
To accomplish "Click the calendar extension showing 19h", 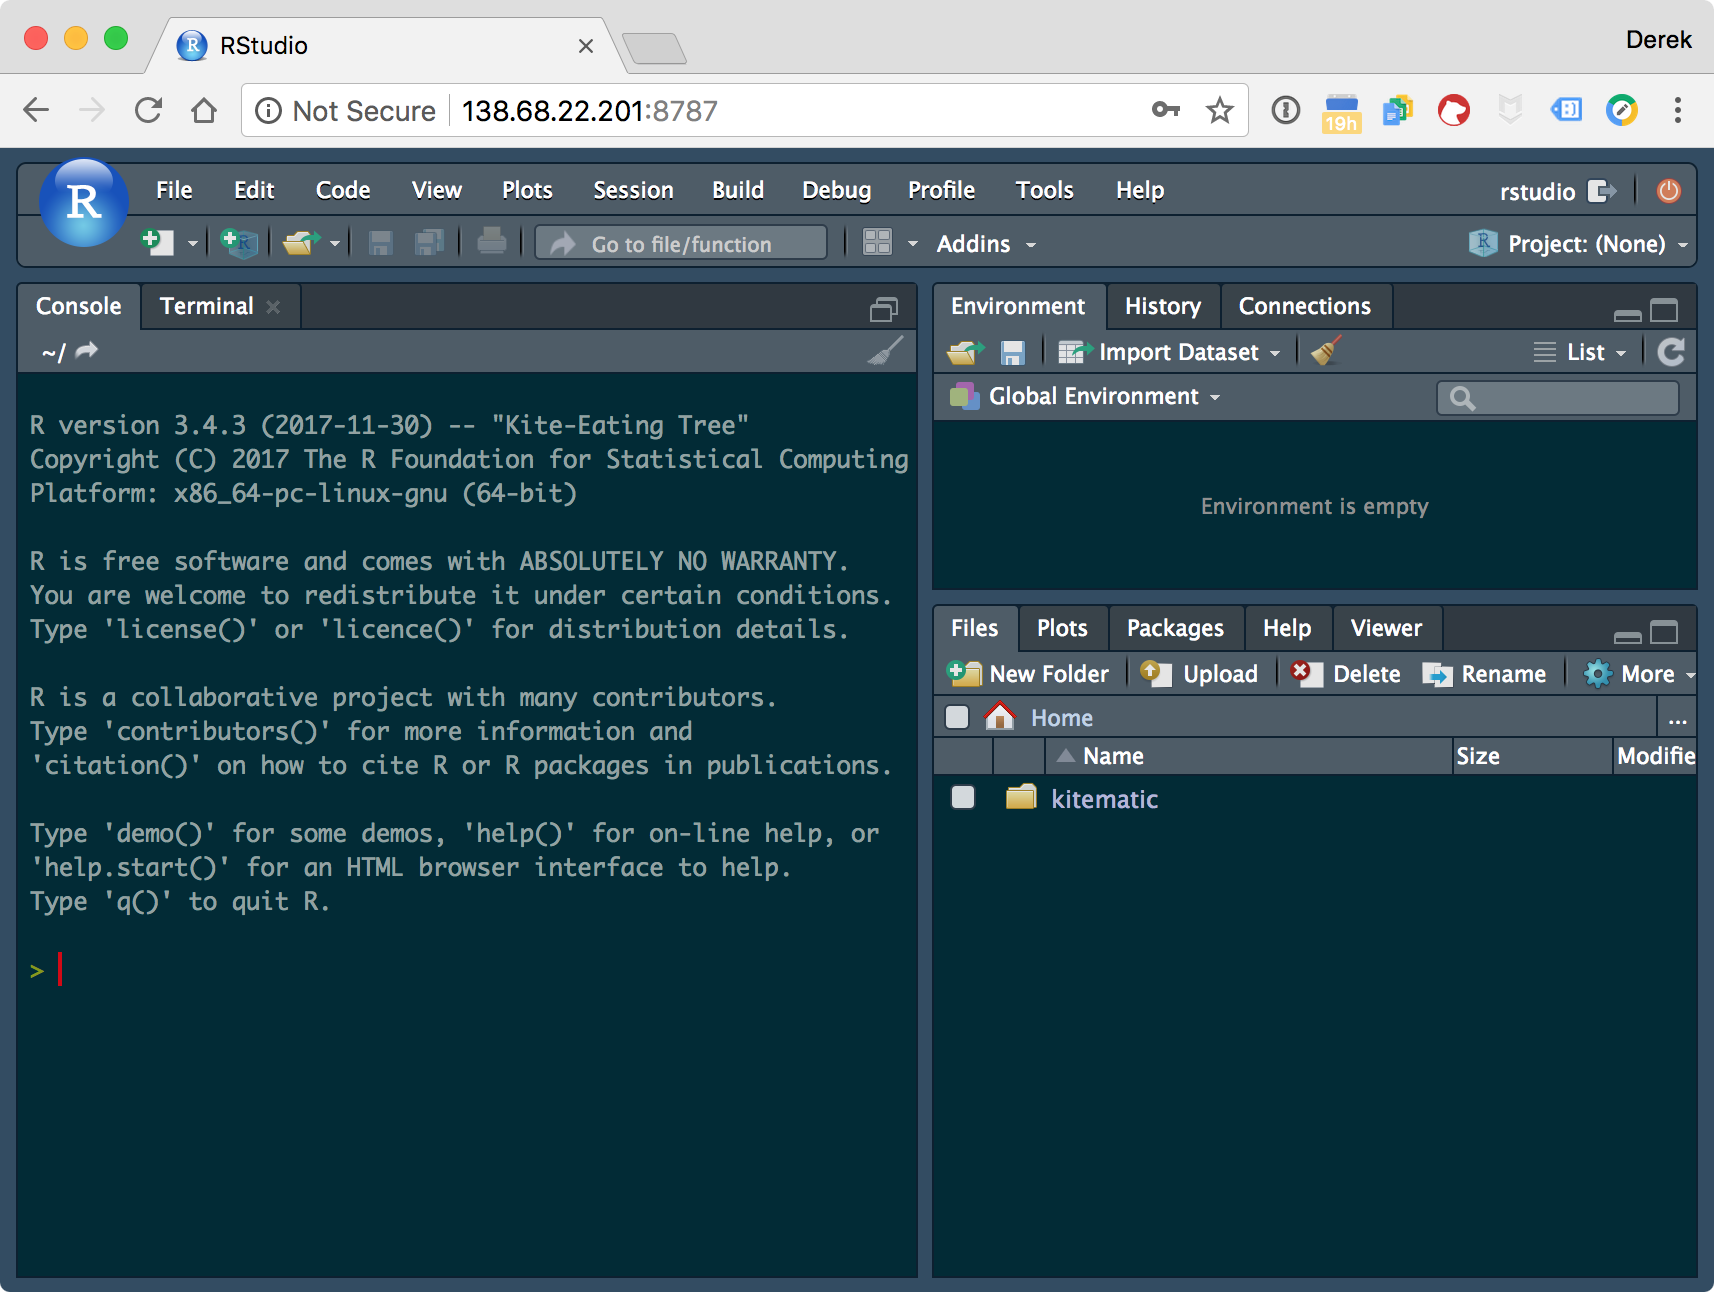I will [x=1341, y=113].
